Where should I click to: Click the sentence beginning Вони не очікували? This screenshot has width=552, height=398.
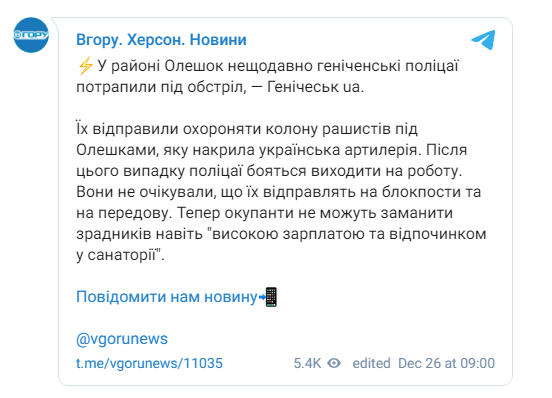[278, 202]
